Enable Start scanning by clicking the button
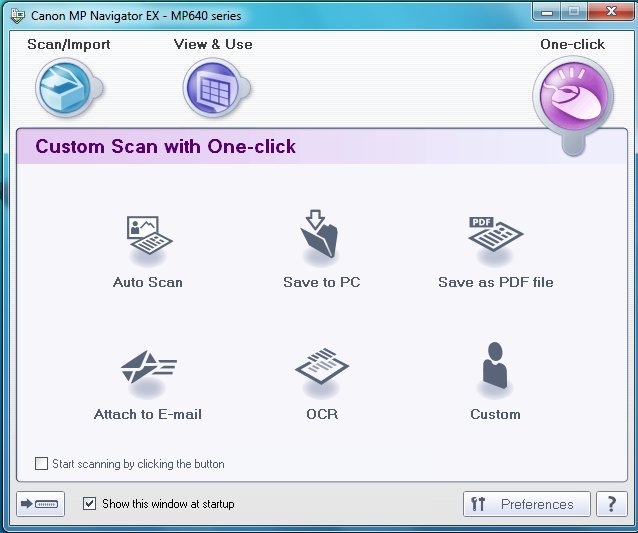Image resolution: width=638 pixels, height=533 pixels. [41, 464]
